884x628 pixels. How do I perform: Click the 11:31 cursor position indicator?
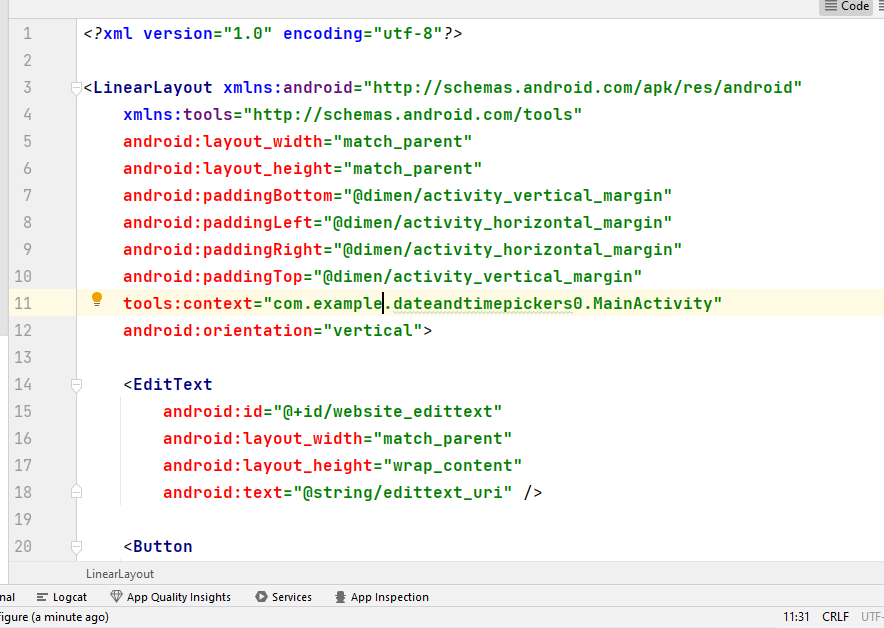[796, 617]
